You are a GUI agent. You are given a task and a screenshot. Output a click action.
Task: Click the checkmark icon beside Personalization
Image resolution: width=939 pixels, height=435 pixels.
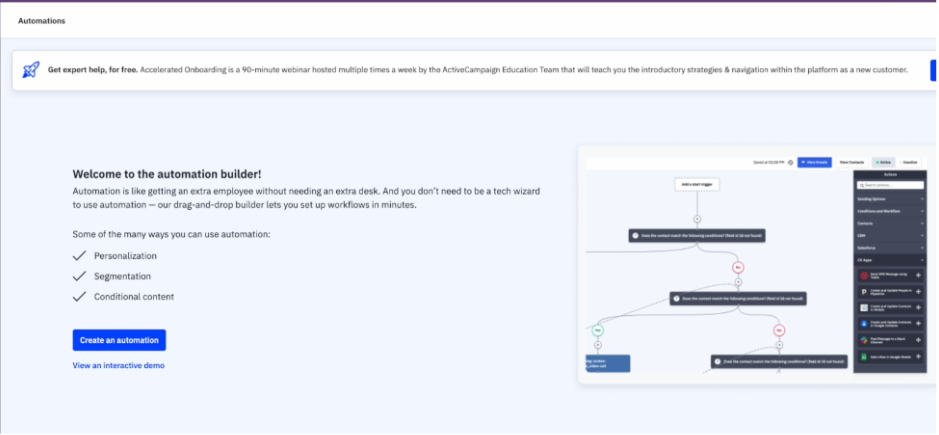tap(80, 256)
